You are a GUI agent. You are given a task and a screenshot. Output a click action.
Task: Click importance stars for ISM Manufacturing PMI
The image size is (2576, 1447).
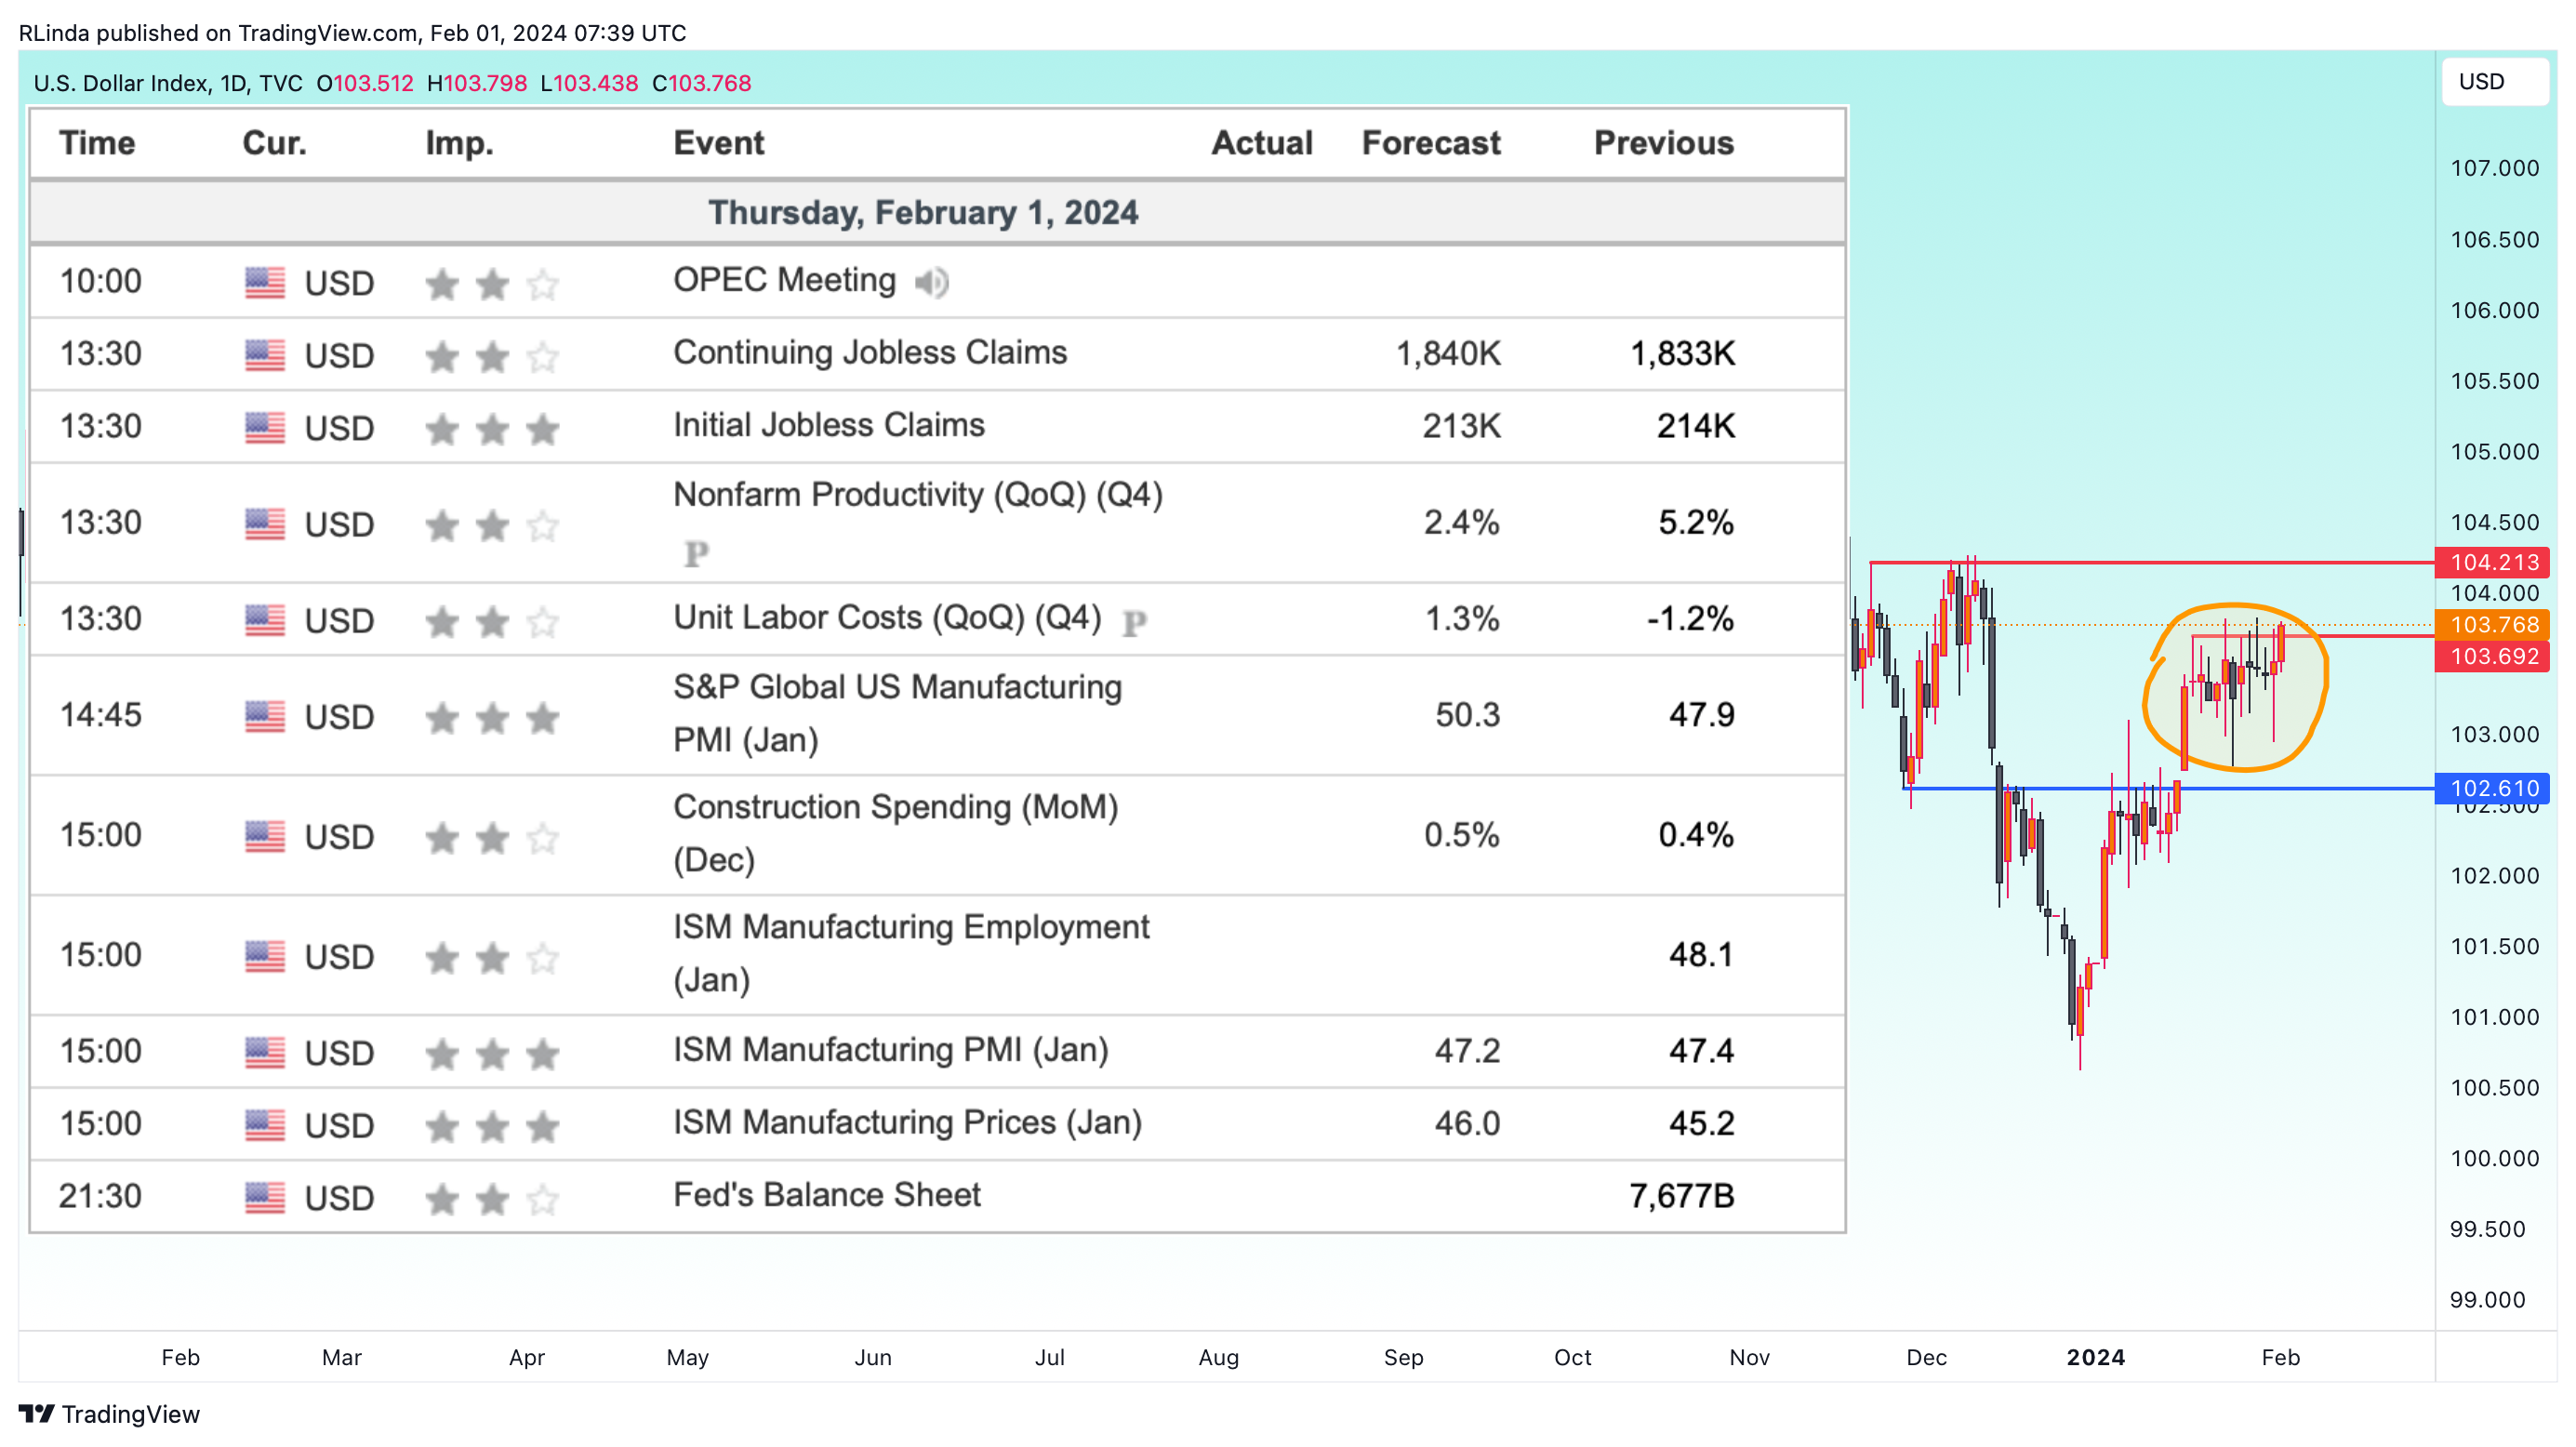[492, 1054]
